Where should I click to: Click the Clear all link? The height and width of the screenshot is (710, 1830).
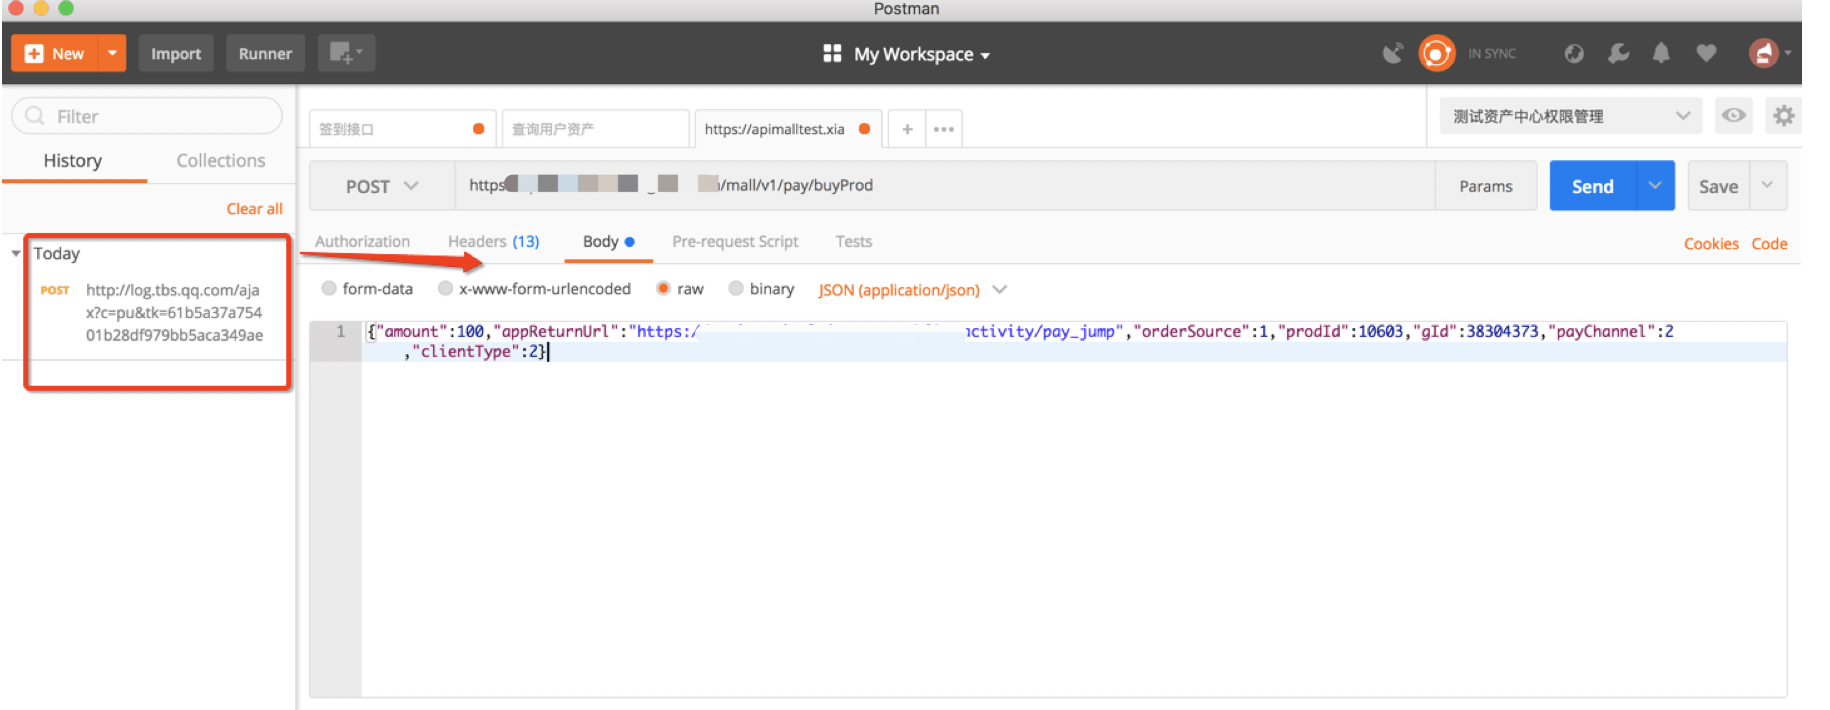(x=254, y=208)
